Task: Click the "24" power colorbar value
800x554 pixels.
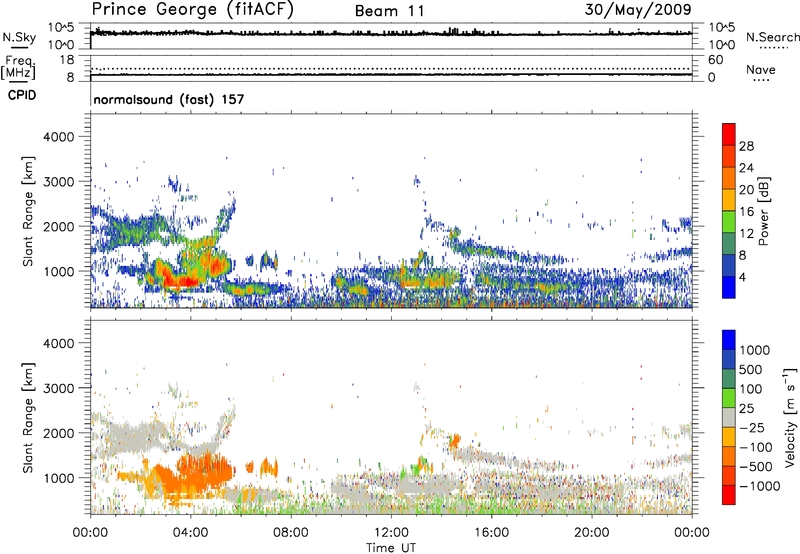Action: 746,168
